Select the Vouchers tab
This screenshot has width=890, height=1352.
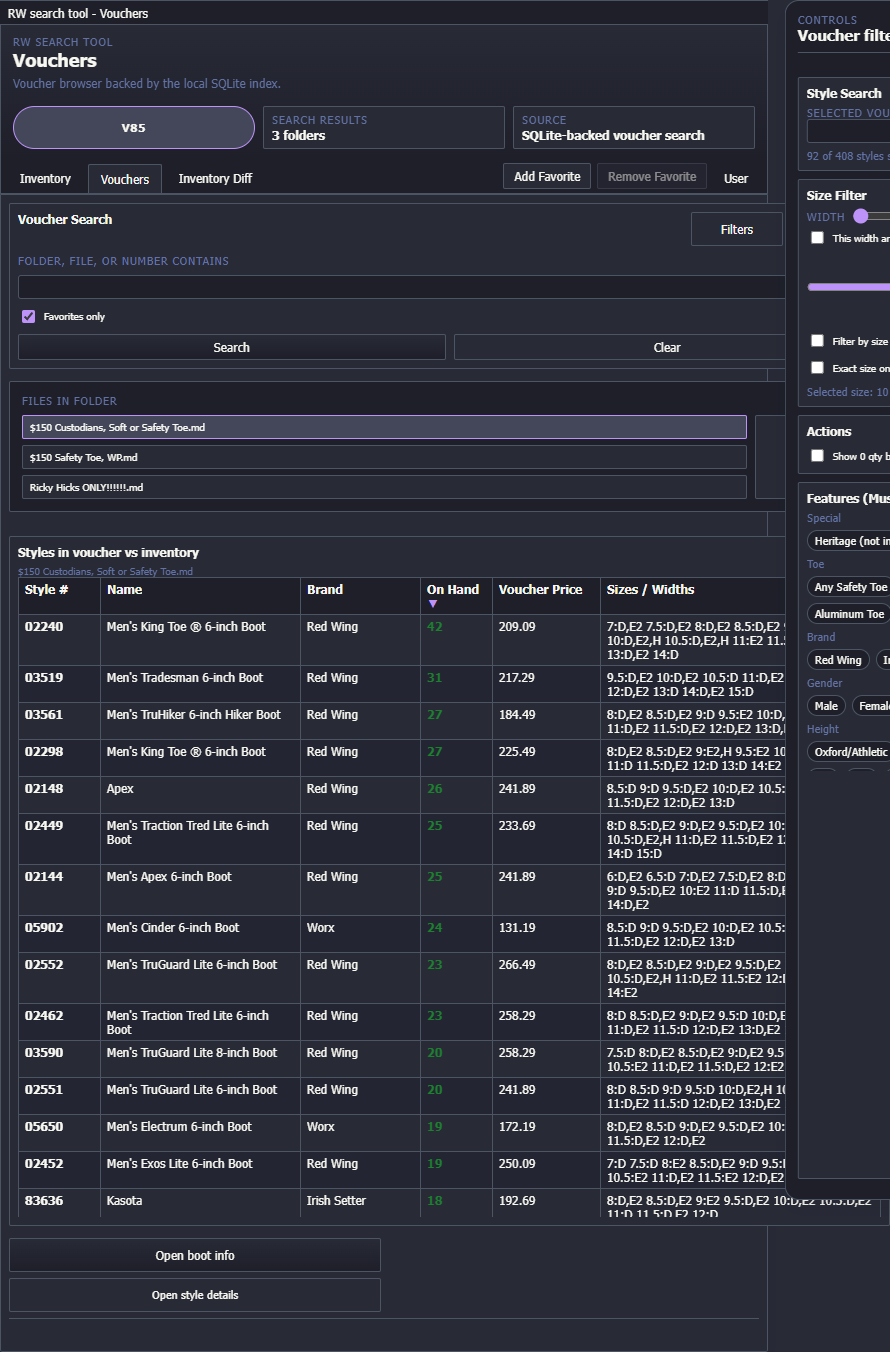click(x=125, y=179)
